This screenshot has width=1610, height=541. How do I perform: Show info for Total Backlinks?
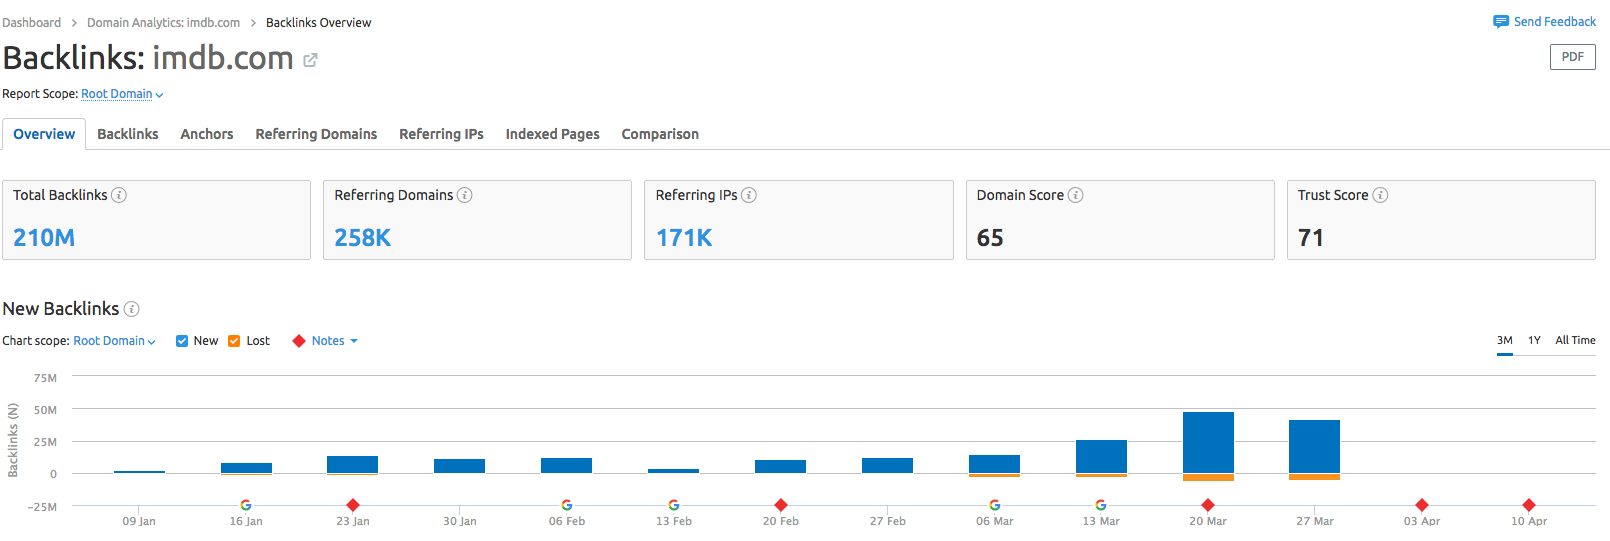pyautogui.click(x=119, y=195)
